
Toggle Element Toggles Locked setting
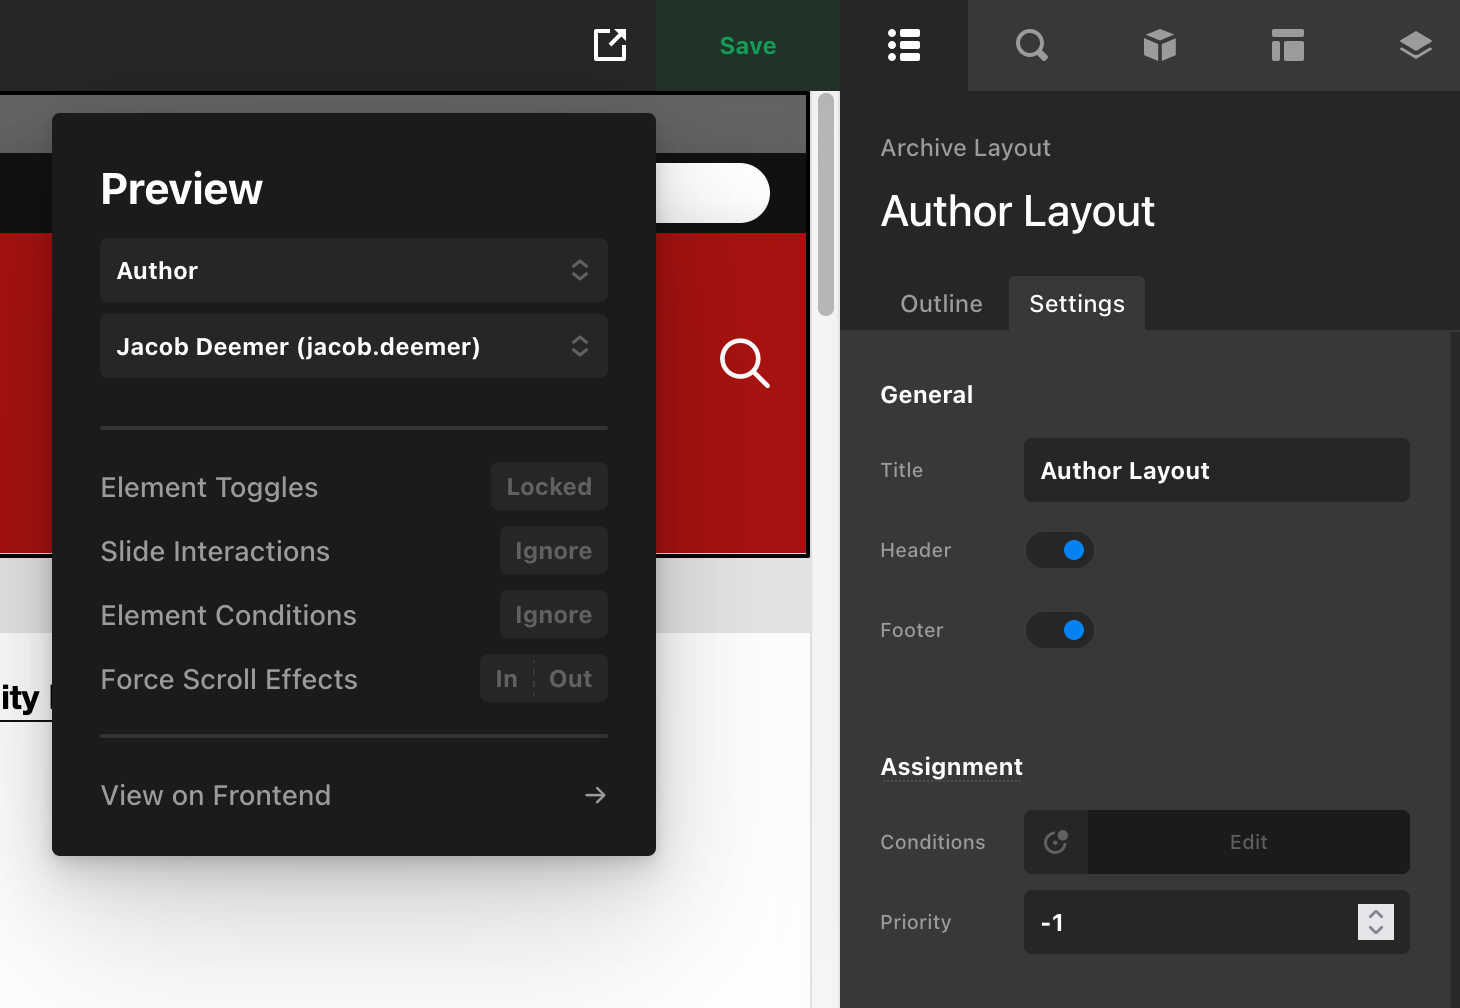[549, 487]
